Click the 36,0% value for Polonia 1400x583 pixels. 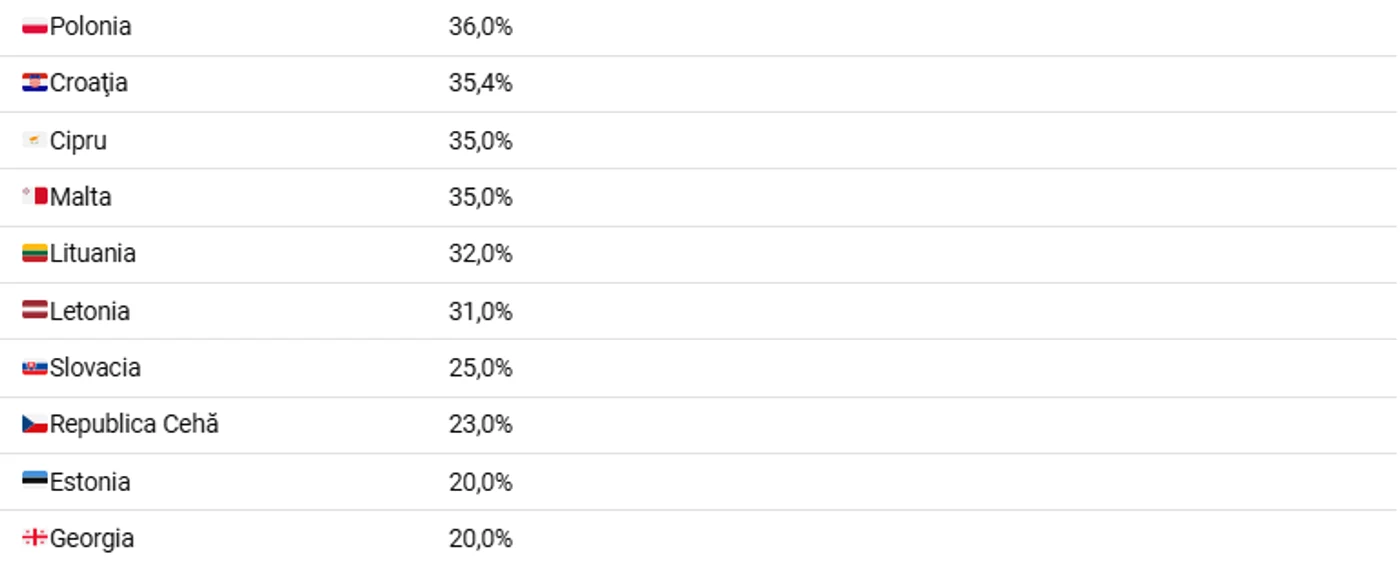tap(481, 27)
